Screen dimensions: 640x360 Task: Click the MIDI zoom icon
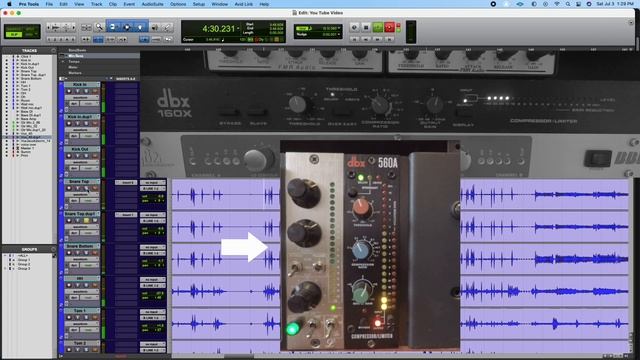click(x=66, y=27)
